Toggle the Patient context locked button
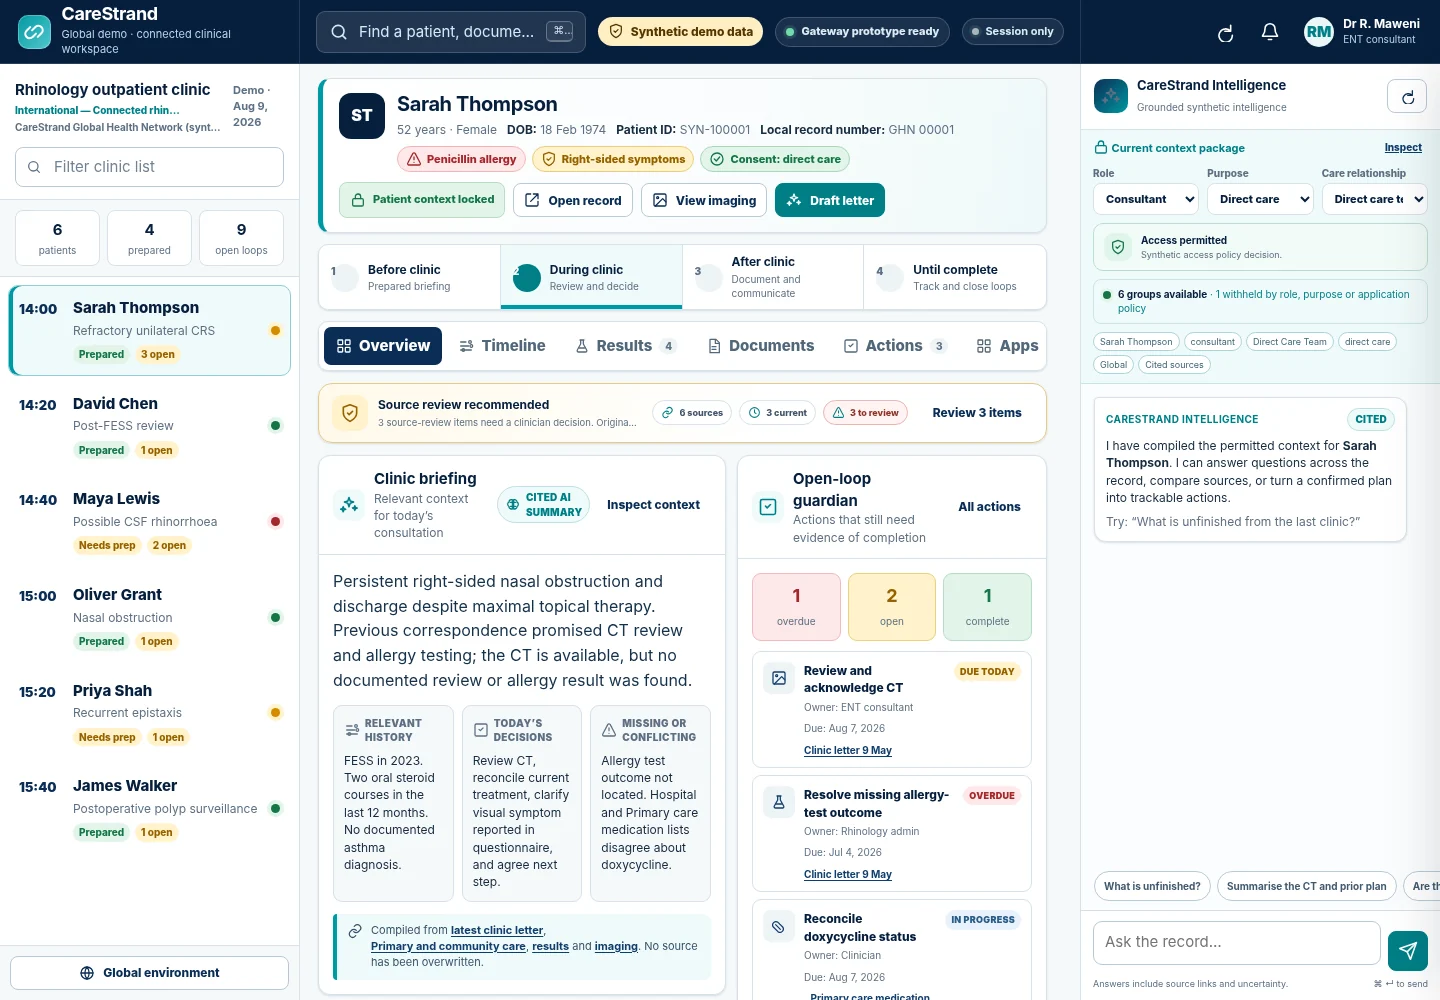The width and height of the screenshot is (1440, 1000). pyautogui.click(x=422, y=200)
